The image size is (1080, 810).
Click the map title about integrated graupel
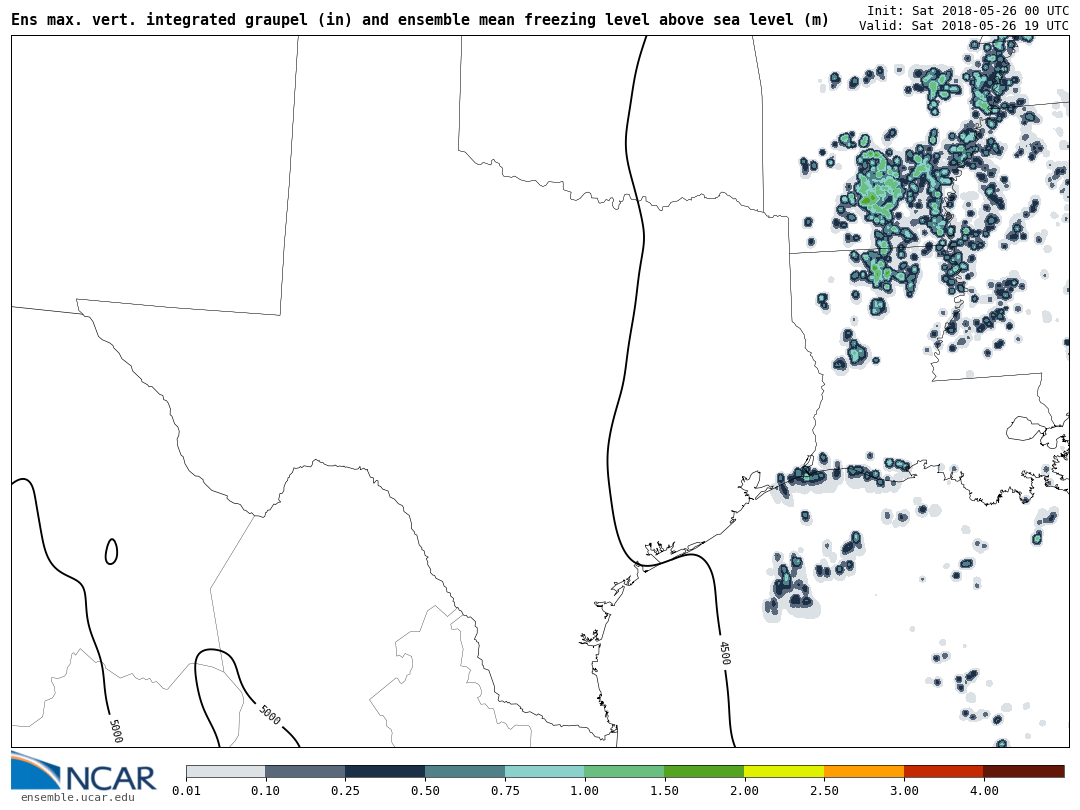click(x=420, y=20)
